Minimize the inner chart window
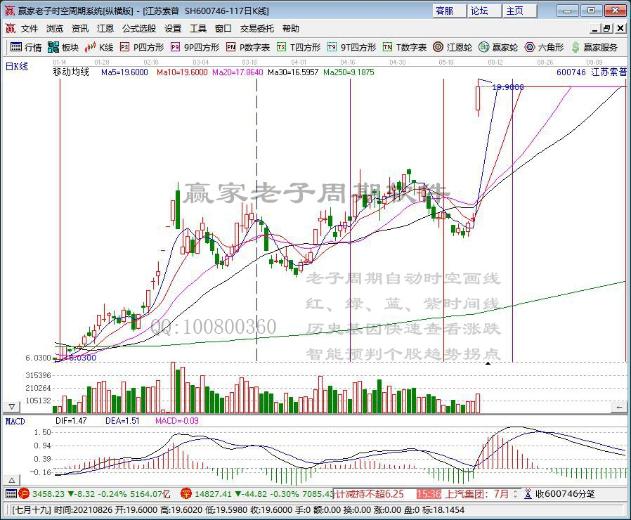 click(595, 28)
